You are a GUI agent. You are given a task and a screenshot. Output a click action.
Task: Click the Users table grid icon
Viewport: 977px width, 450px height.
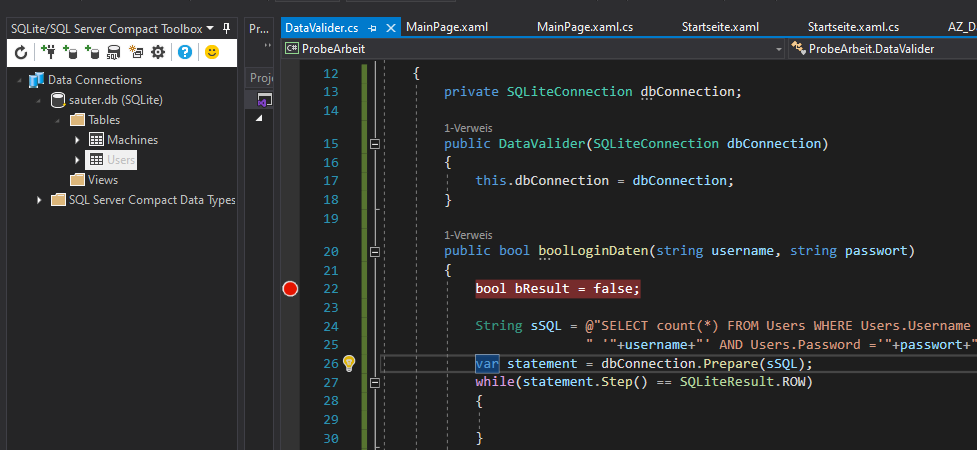coord(97,160)
